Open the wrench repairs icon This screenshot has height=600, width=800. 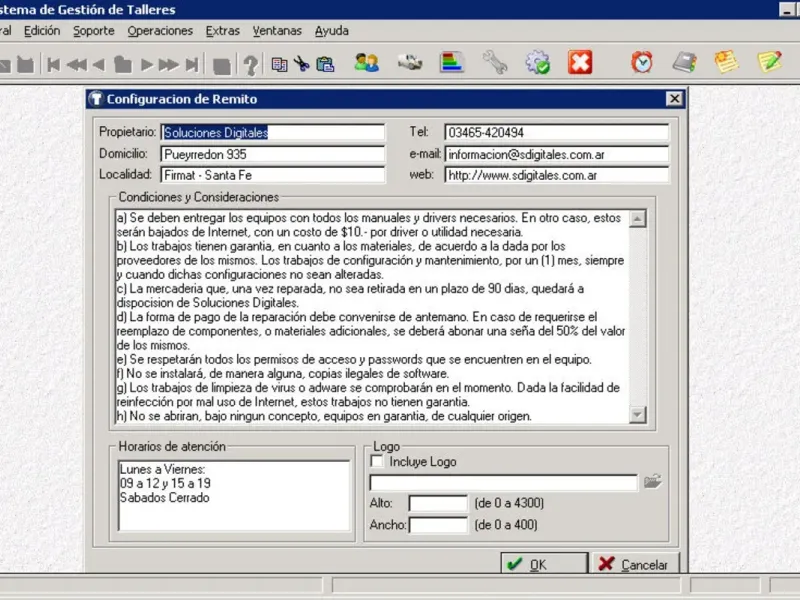click(x=494, y=62)
